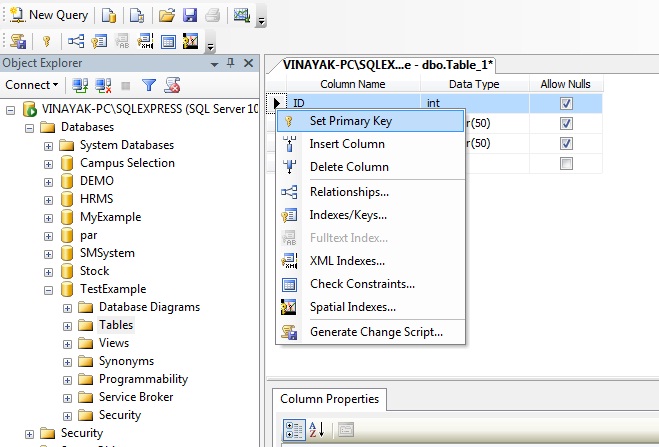Select Delete Column in the context menu

[x=348, y=166]
